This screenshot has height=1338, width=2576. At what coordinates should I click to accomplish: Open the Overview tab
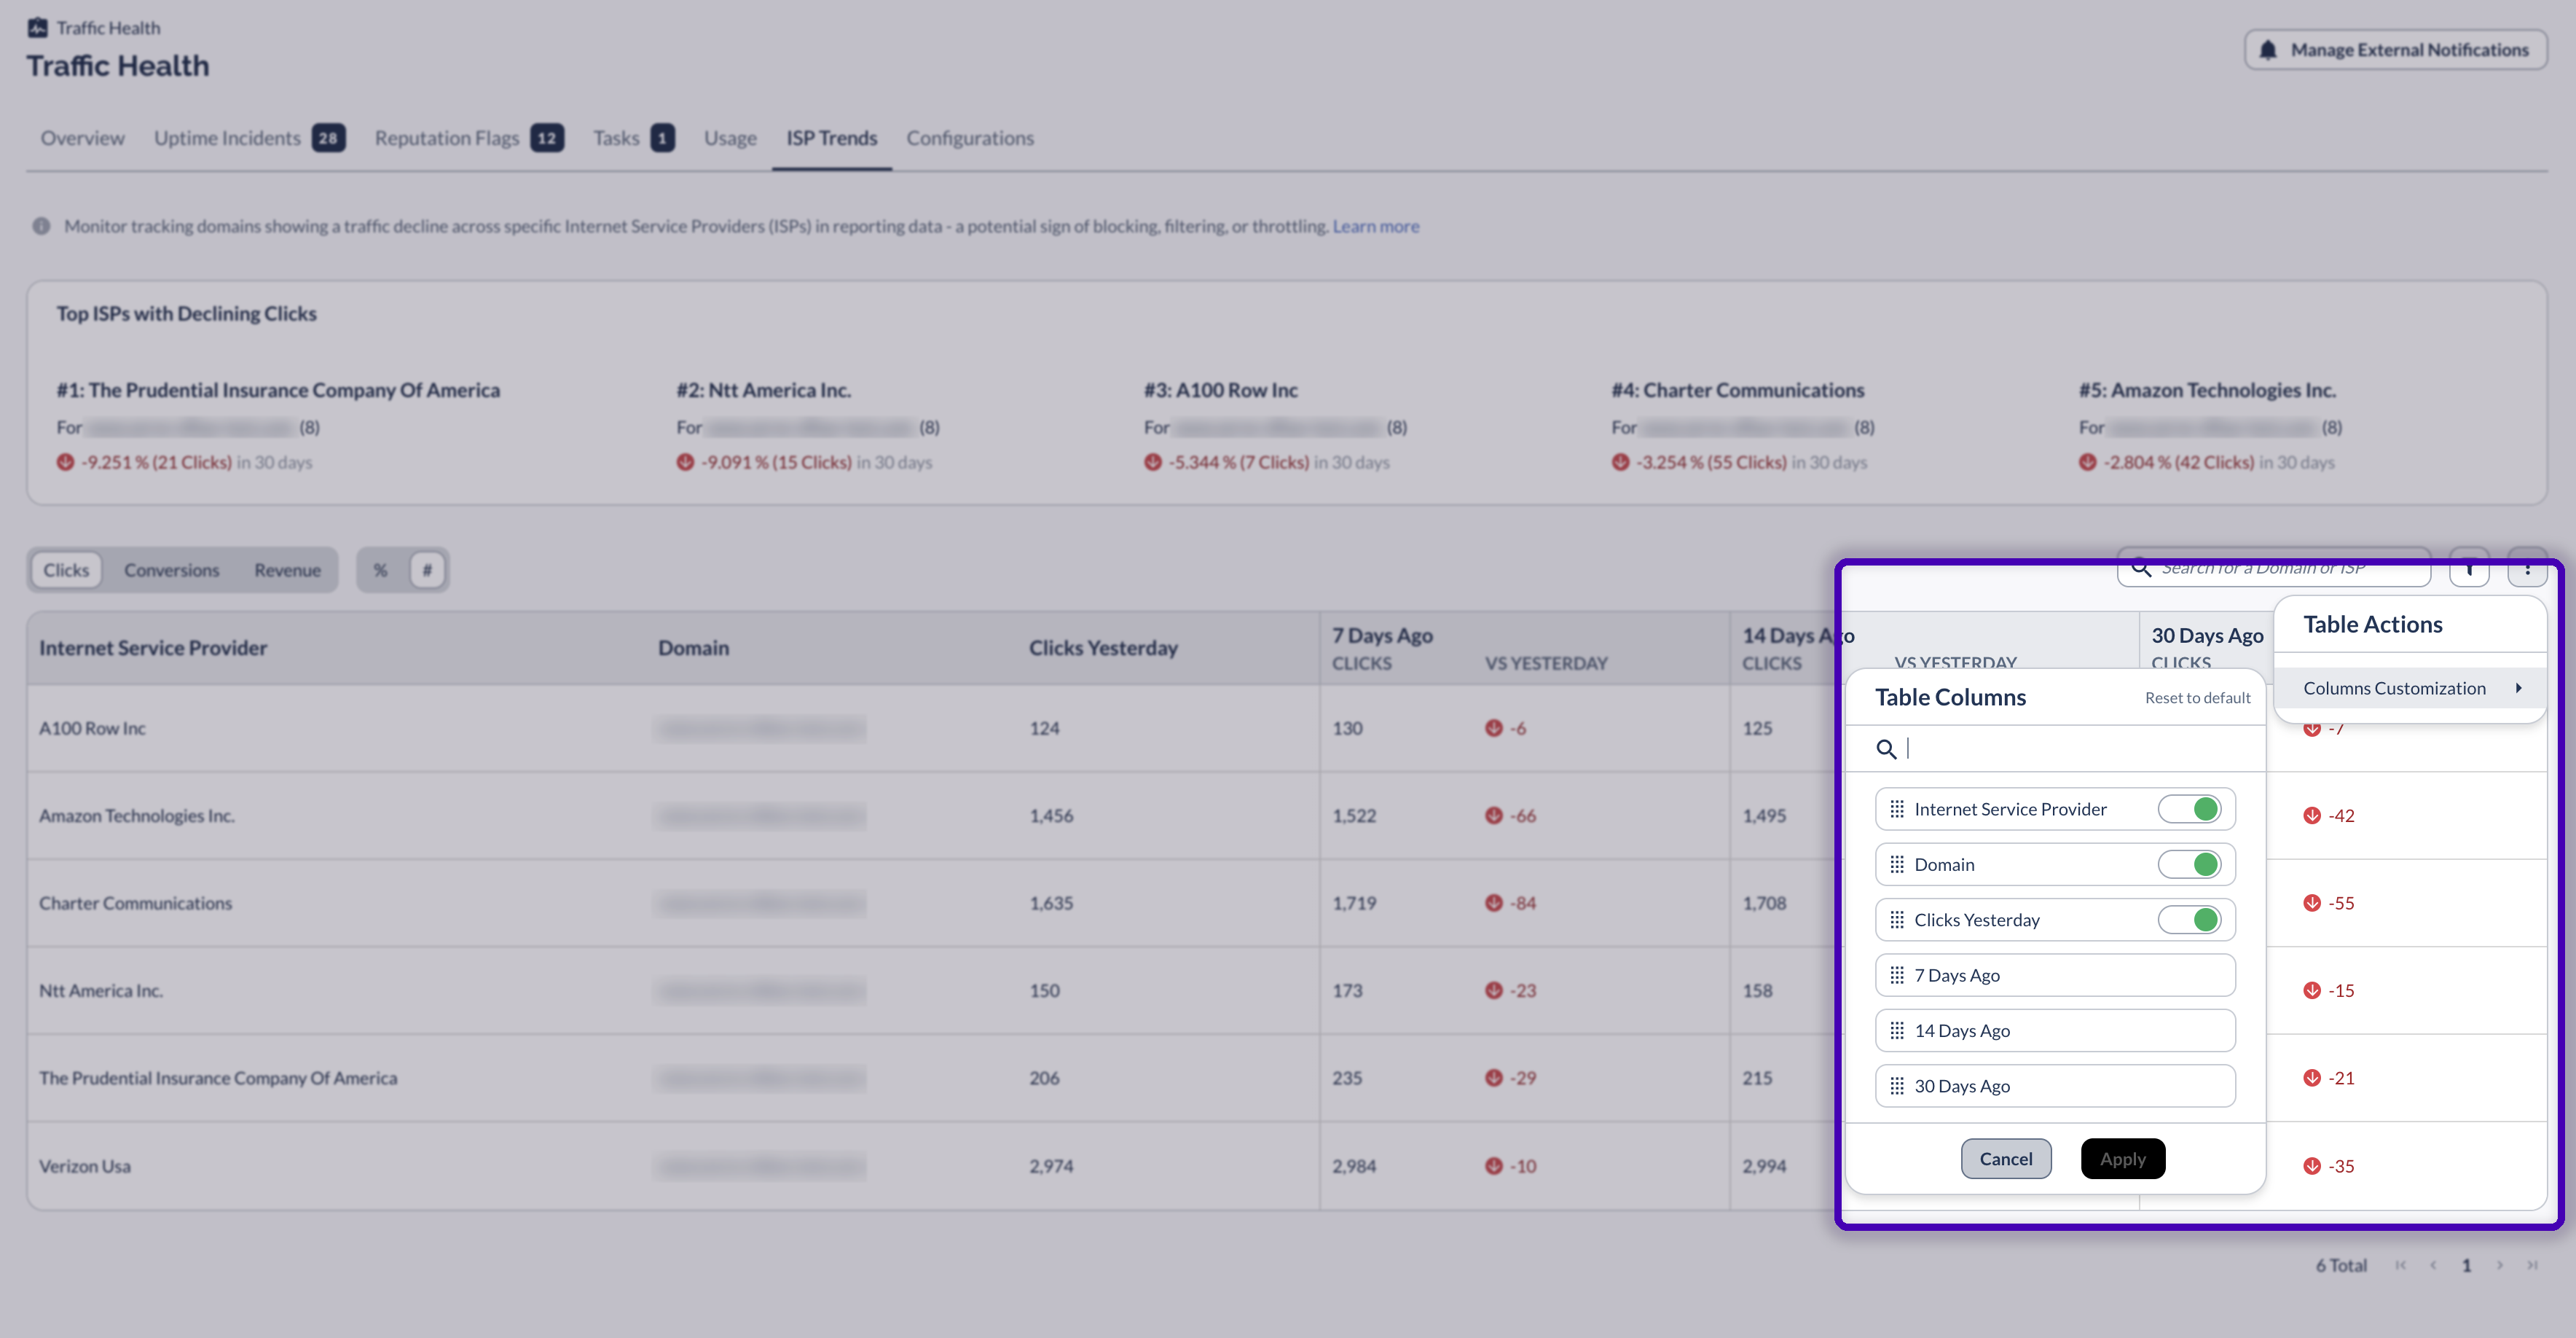pos(83,138)
